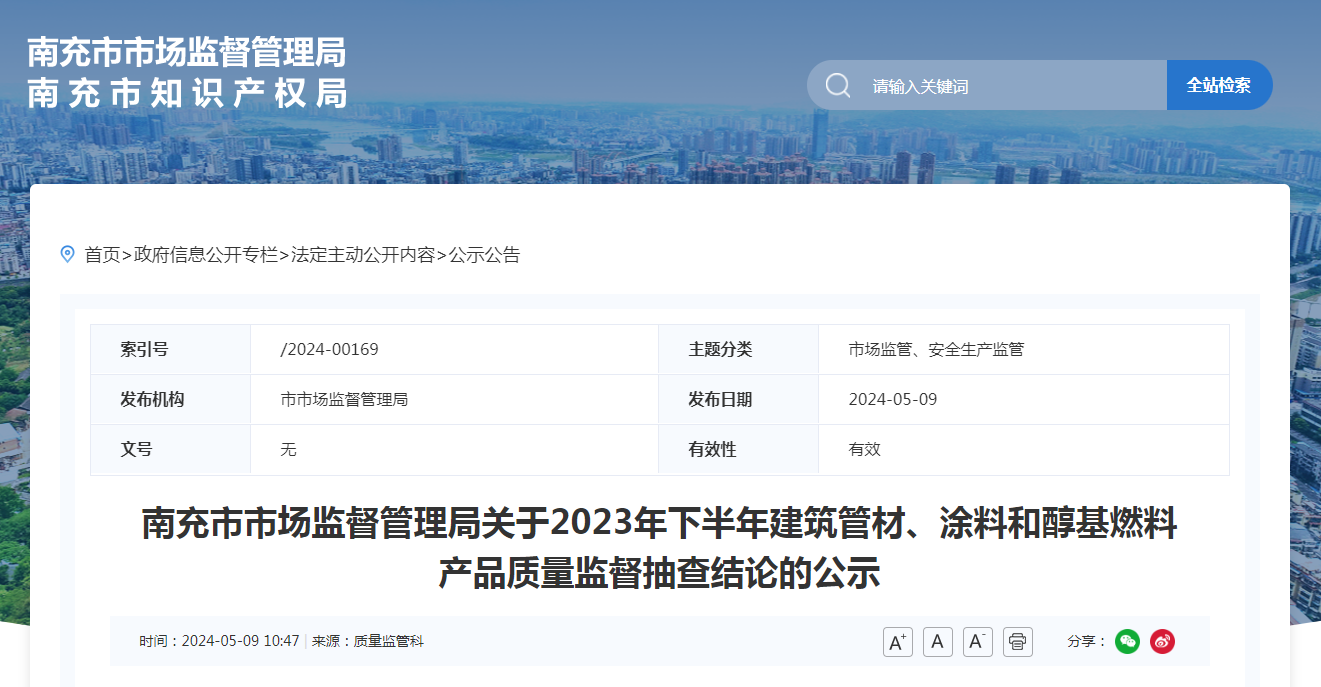Navigate to 公示公告 breadcrumb item
Screen dimensions: 1321x687
484,255
